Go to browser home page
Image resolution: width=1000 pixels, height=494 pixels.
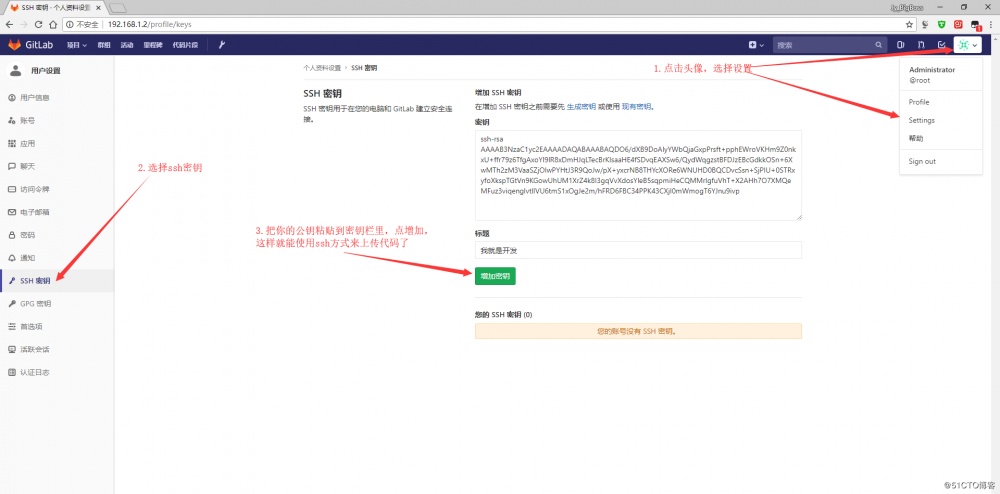click(53, 24)
